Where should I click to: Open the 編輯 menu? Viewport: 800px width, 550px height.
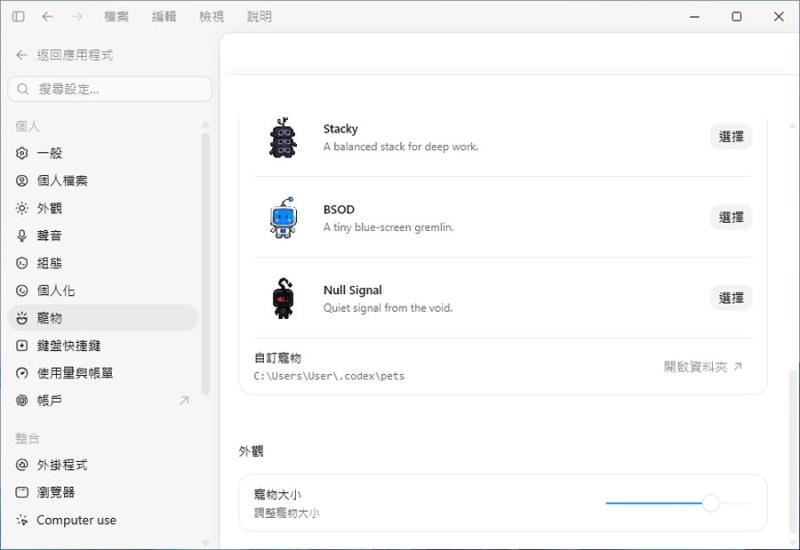click(x=164, y=17)
